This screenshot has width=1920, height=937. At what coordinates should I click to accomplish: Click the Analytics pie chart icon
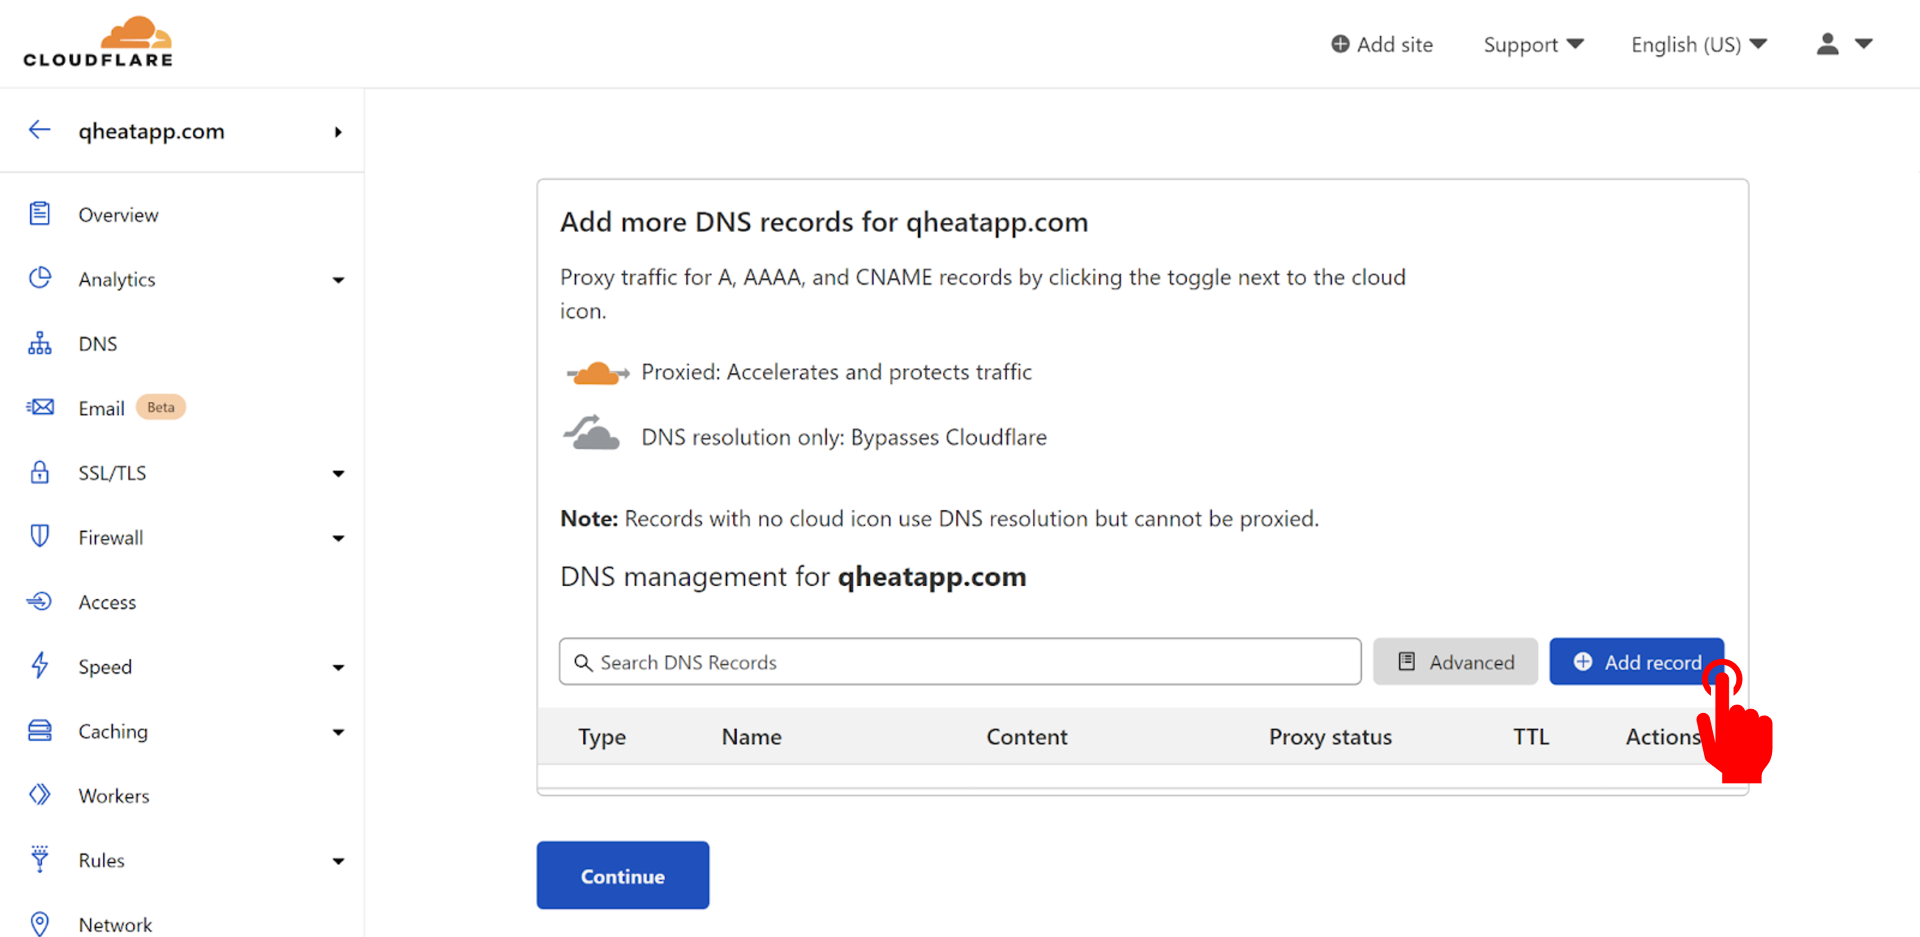click(40, 278)
